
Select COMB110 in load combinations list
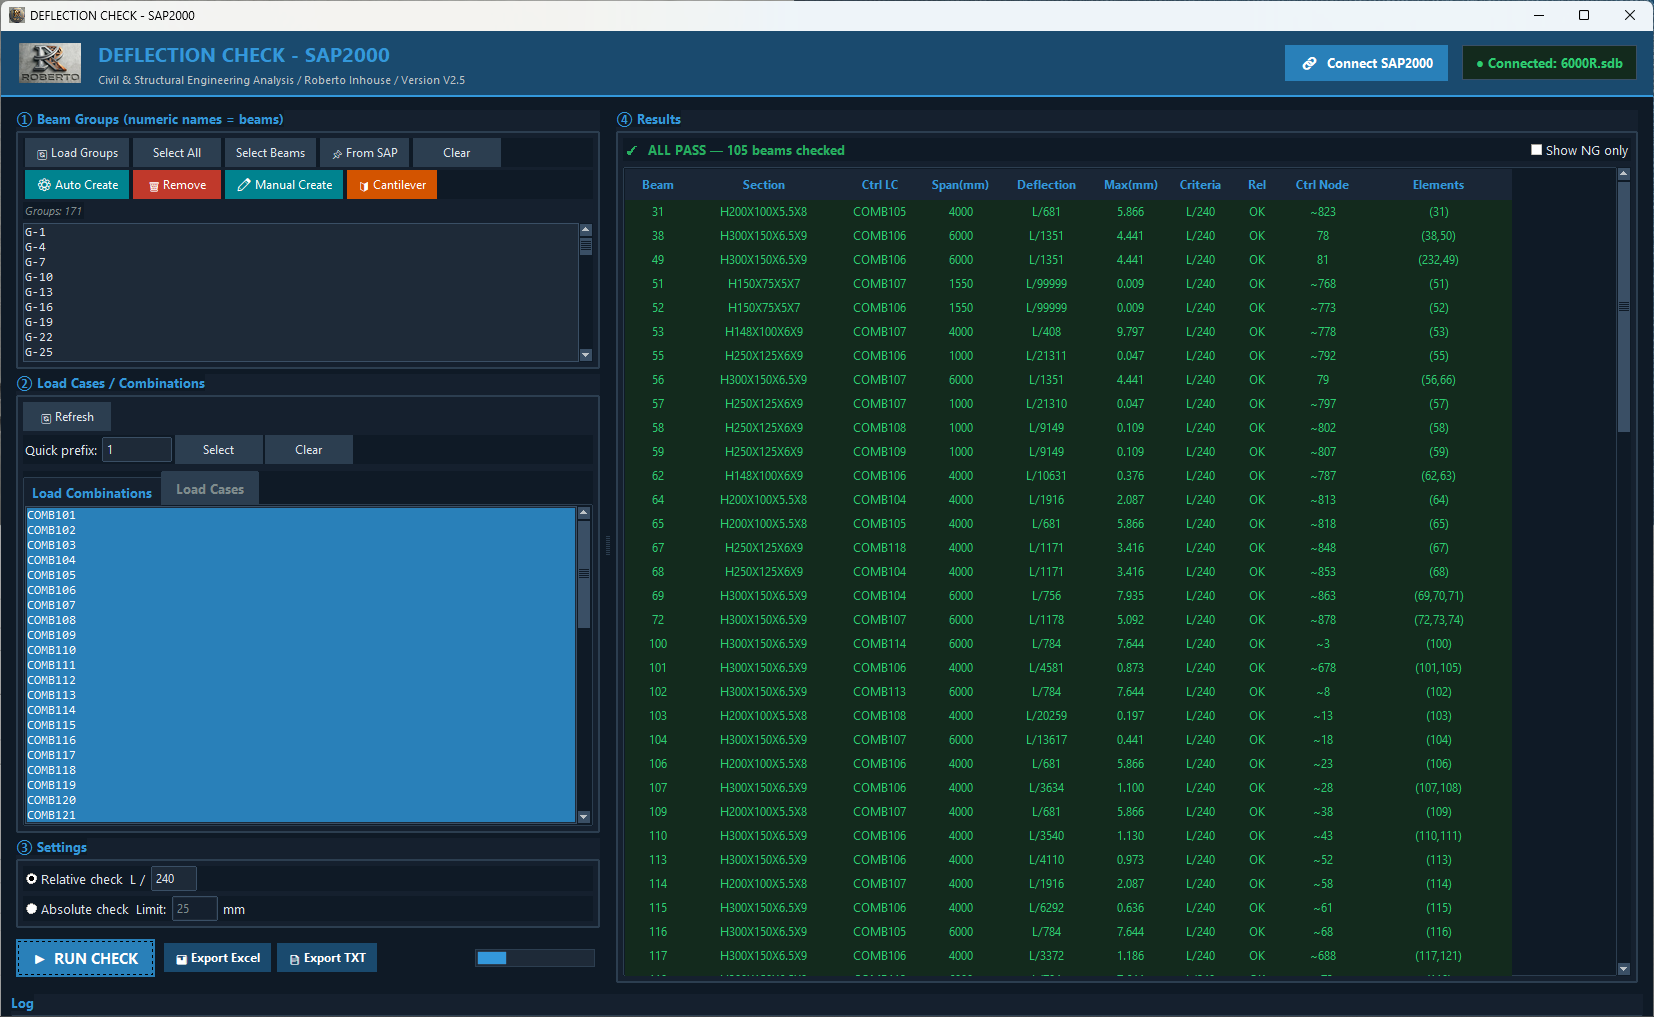pos(301,650)
